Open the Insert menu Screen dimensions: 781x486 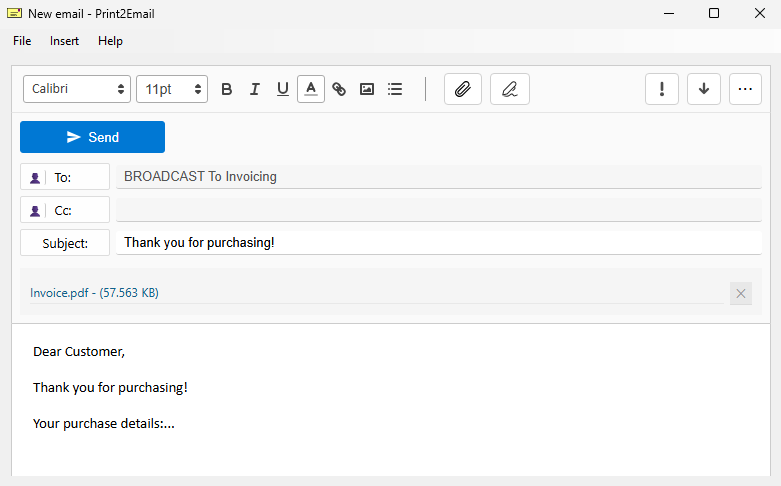64,41
